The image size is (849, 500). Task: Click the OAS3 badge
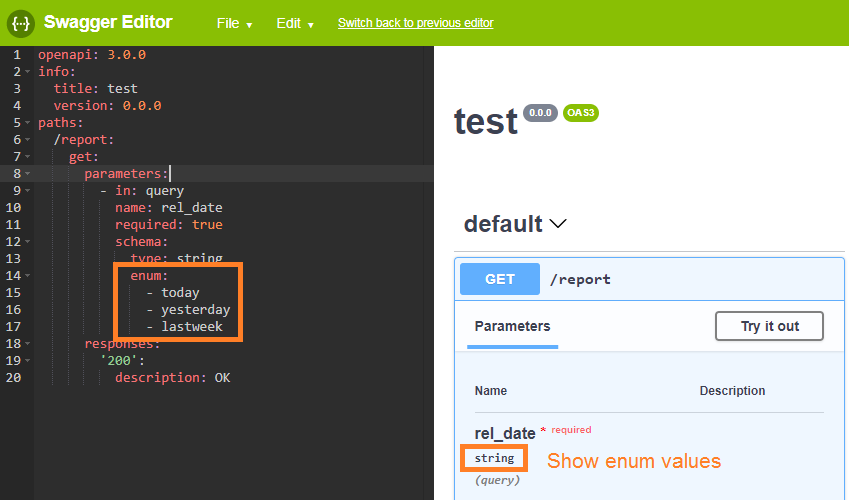581,113
